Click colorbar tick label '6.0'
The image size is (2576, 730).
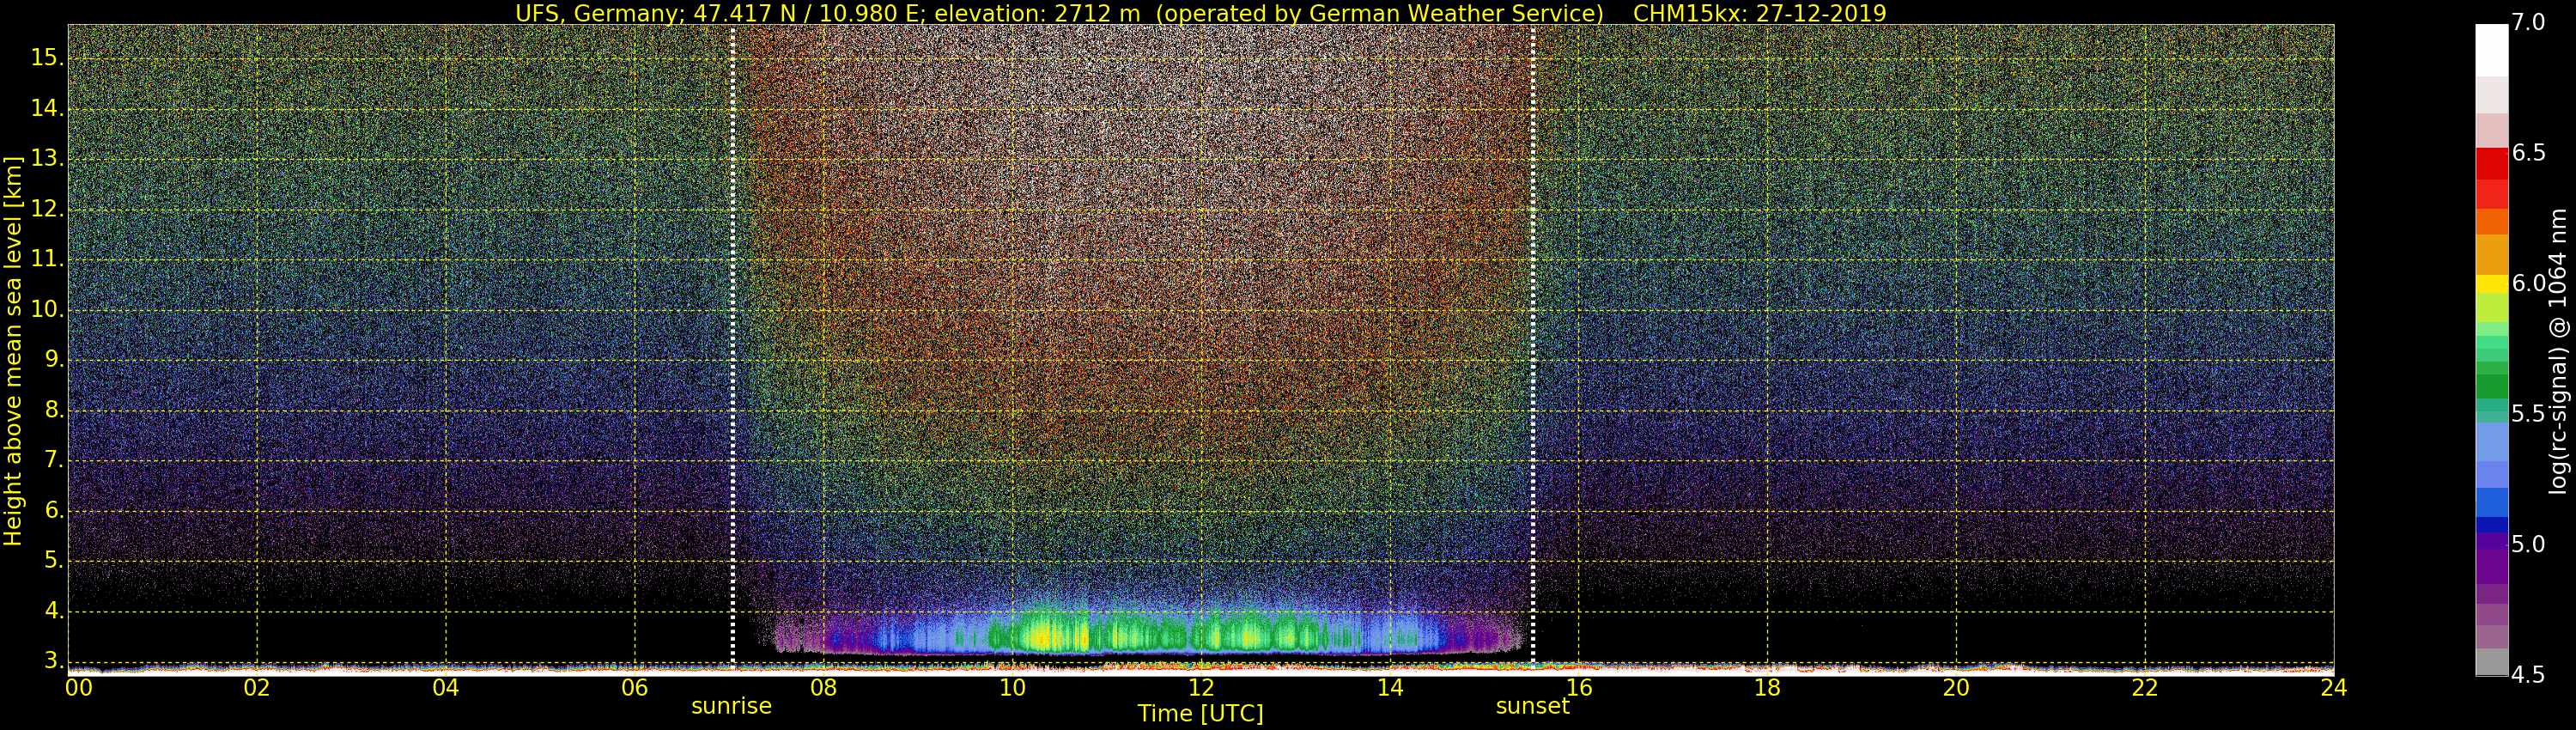pos(2529,283)
